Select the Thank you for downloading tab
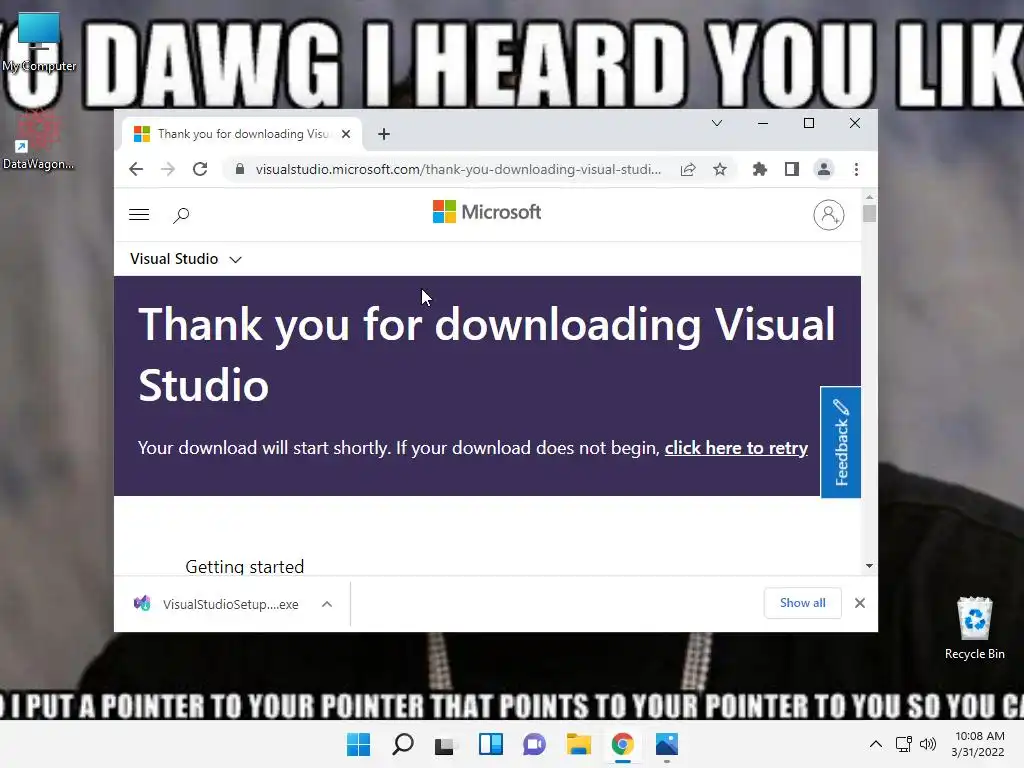This screenshot has width=1024, height=768. [x=242, y=134]
